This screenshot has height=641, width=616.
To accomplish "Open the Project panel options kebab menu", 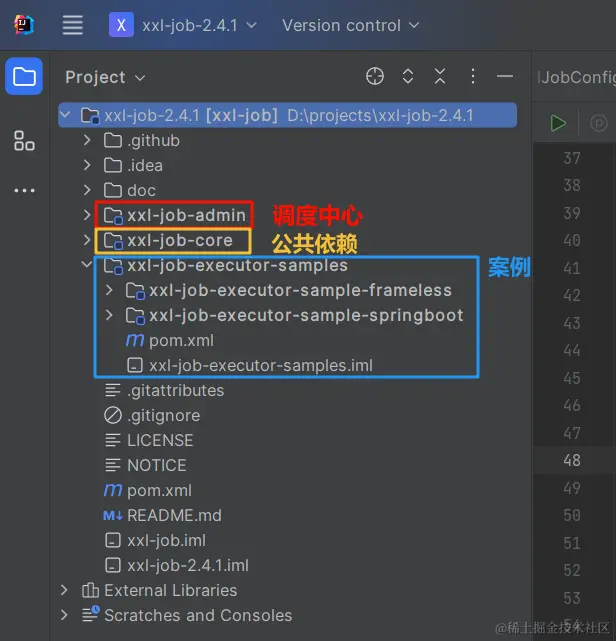I will (473, 76).
